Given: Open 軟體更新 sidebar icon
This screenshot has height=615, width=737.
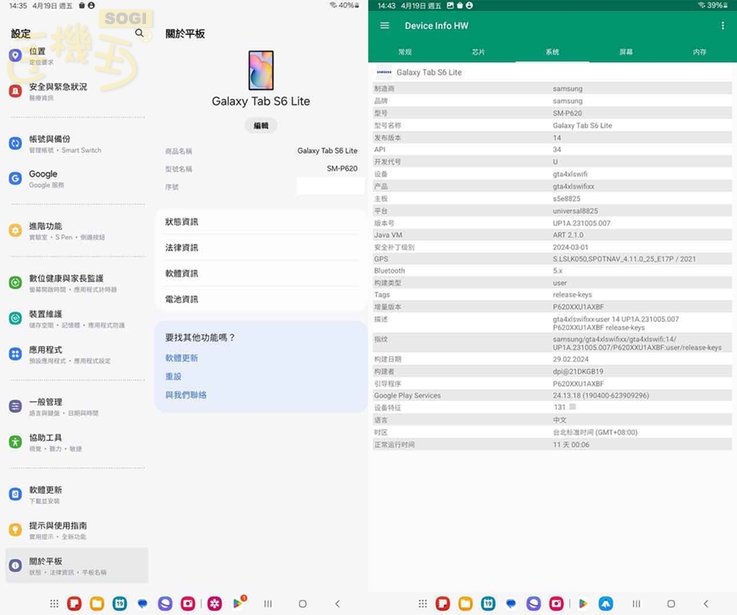Looking at the screenshot, I should pyautogui.click(x=16, y=494).
